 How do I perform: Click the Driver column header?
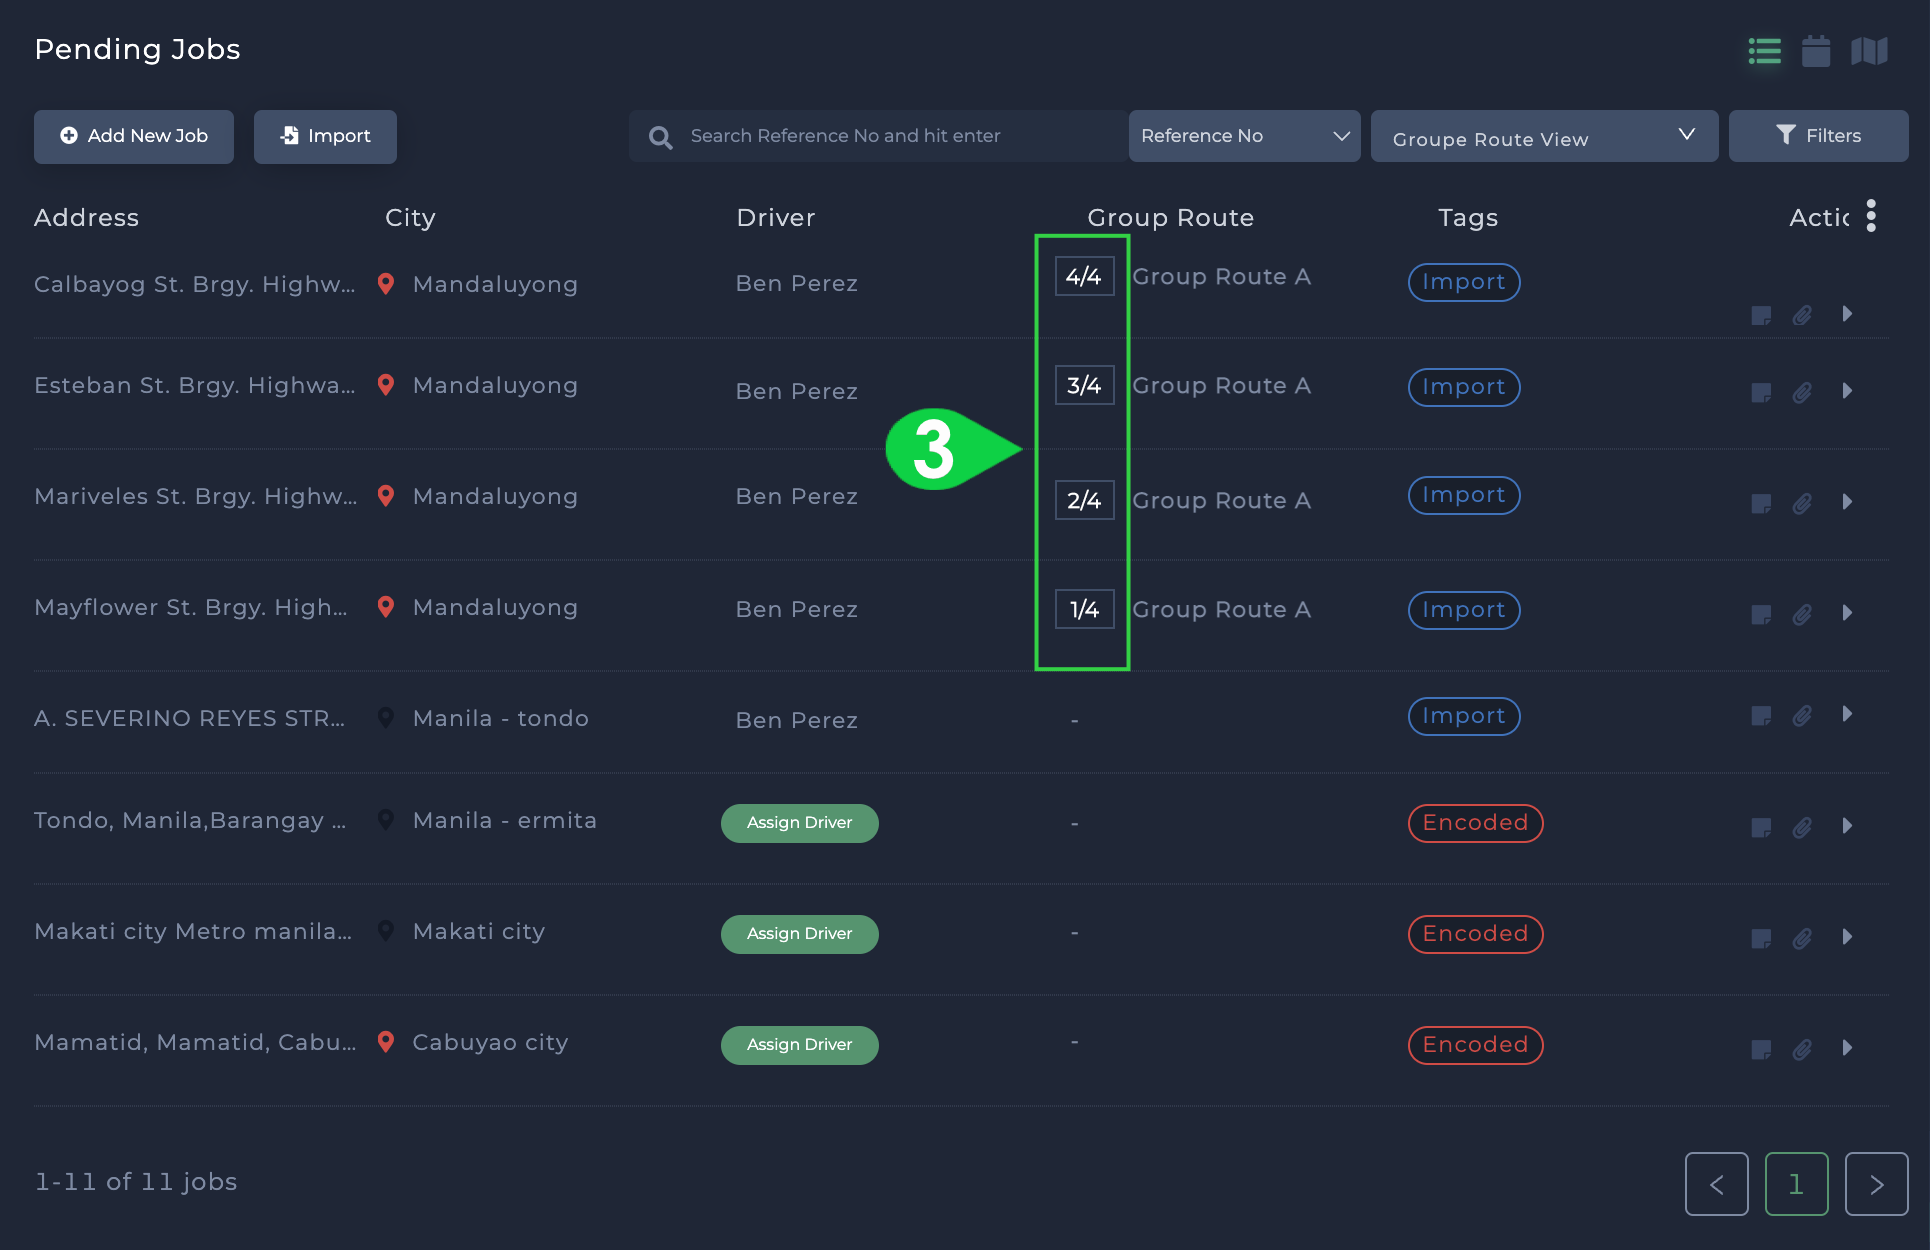tap(776, 218)
